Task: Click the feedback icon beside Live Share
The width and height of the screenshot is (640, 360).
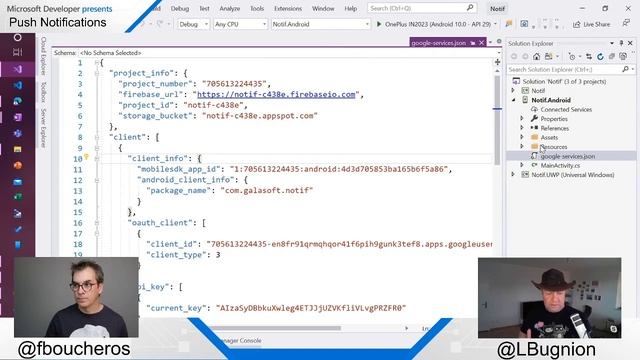Action: [x=626, y=24]
